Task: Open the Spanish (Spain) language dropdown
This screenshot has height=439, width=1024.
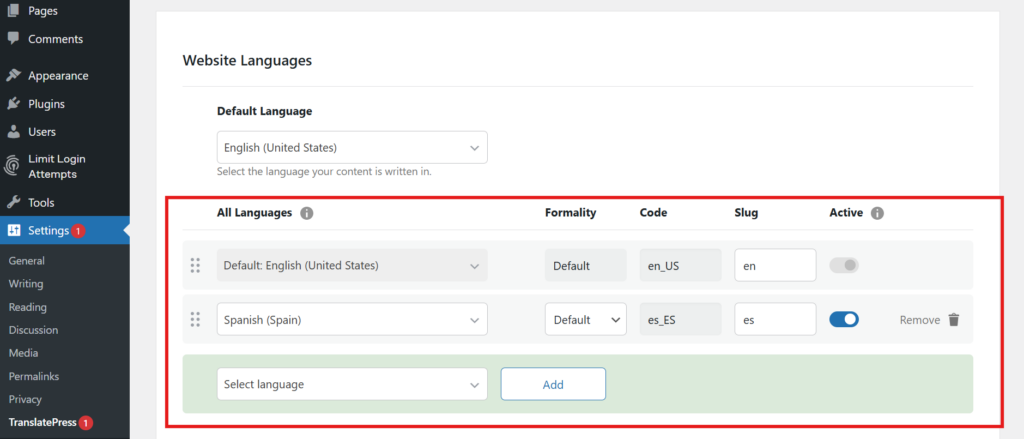Action: [352, 319]
